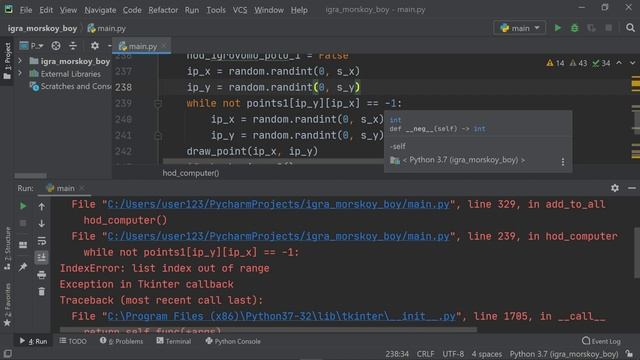Toggle soft-wrap in Run console
640x360 pixels.
pyautogui.click(x=42, y=241)
